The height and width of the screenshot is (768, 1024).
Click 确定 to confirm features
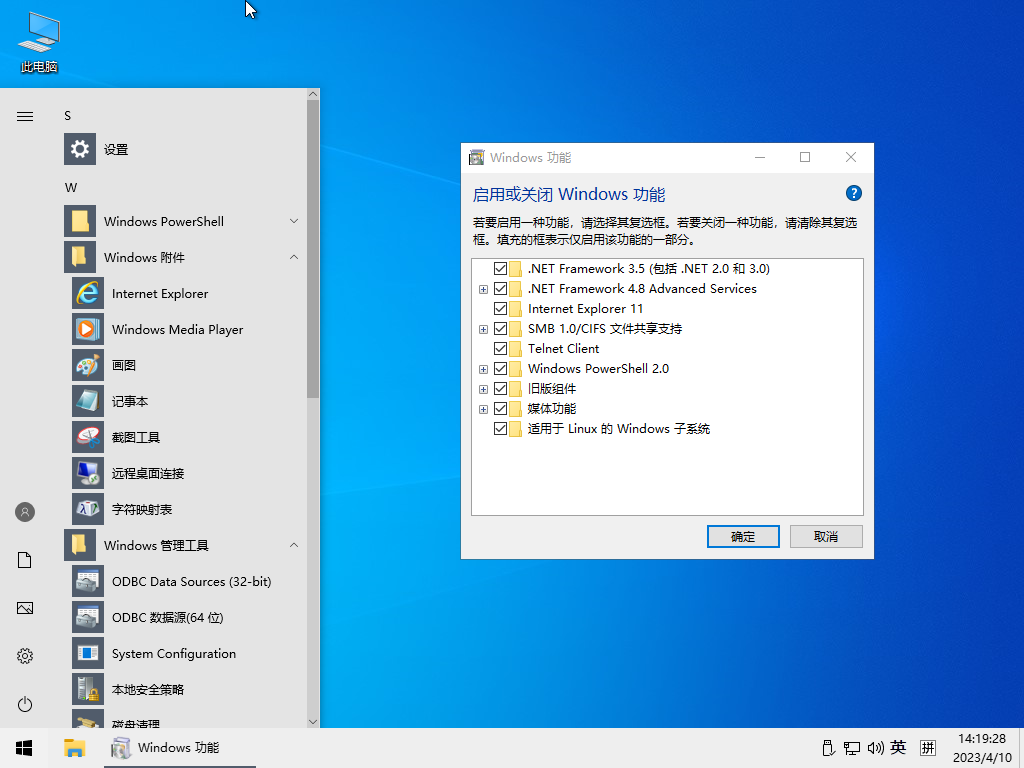tap(743, 537)
